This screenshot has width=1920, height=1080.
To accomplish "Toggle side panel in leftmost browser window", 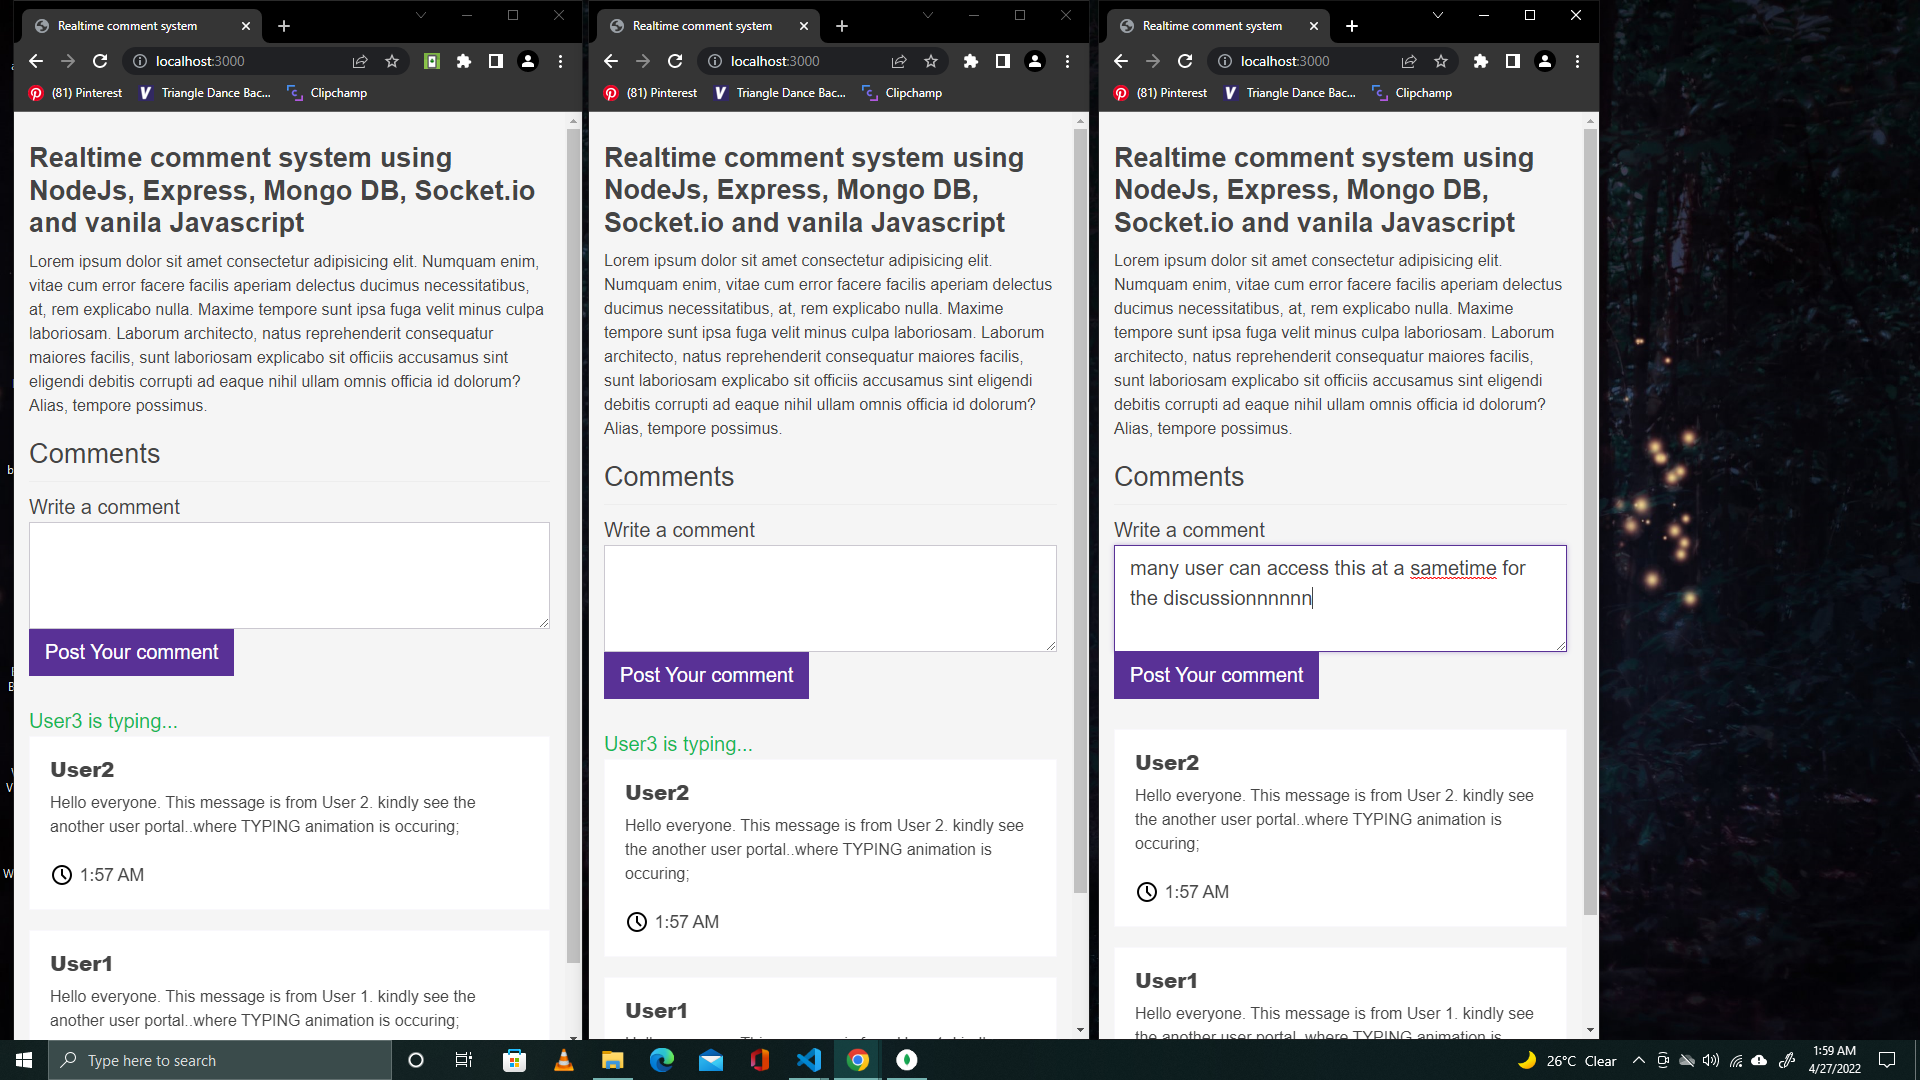I will 496,61.
